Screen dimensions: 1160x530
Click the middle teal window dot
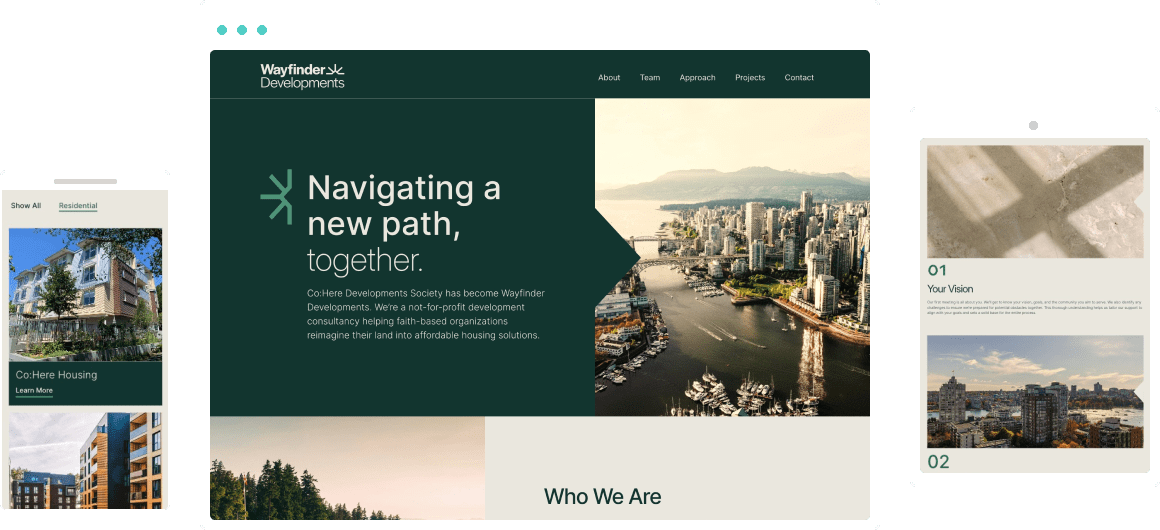242,30
